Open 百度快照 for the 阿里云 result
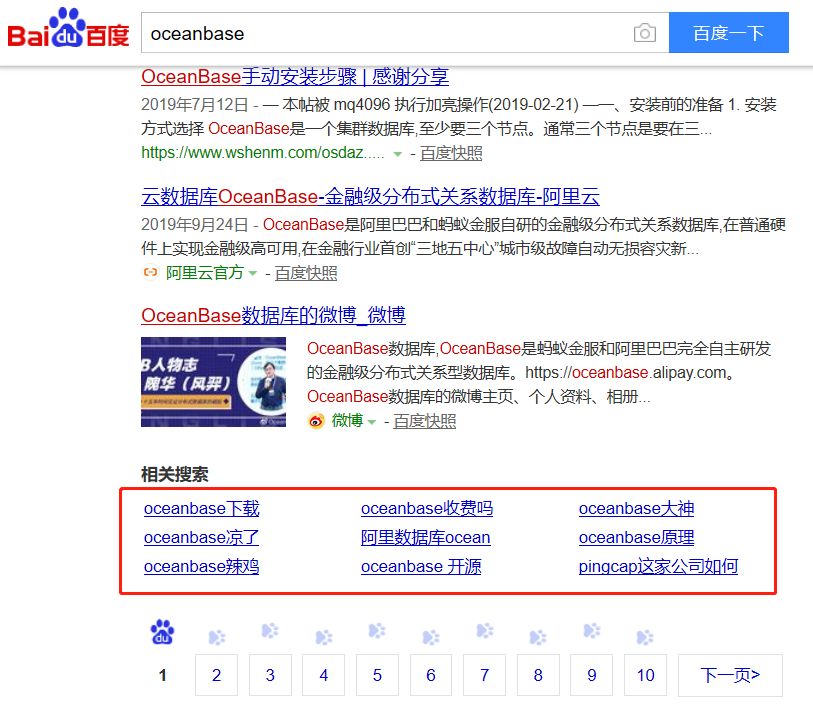The image size is (813, 711). pyautogui.click(x=306, y=273)
